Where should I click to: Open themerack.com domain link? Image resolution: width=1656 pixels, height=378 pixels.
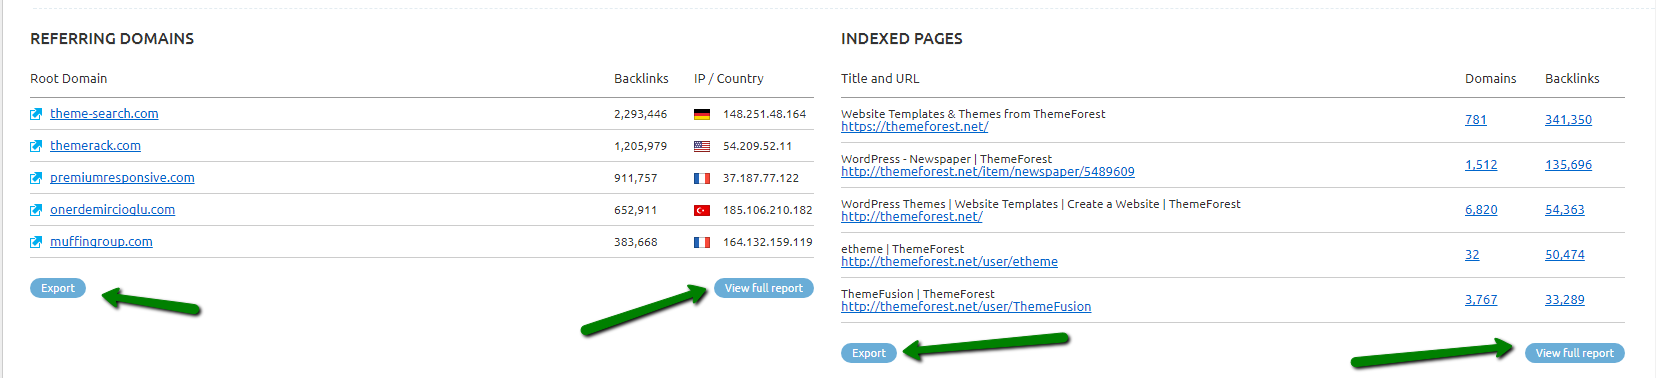(95, 146)
